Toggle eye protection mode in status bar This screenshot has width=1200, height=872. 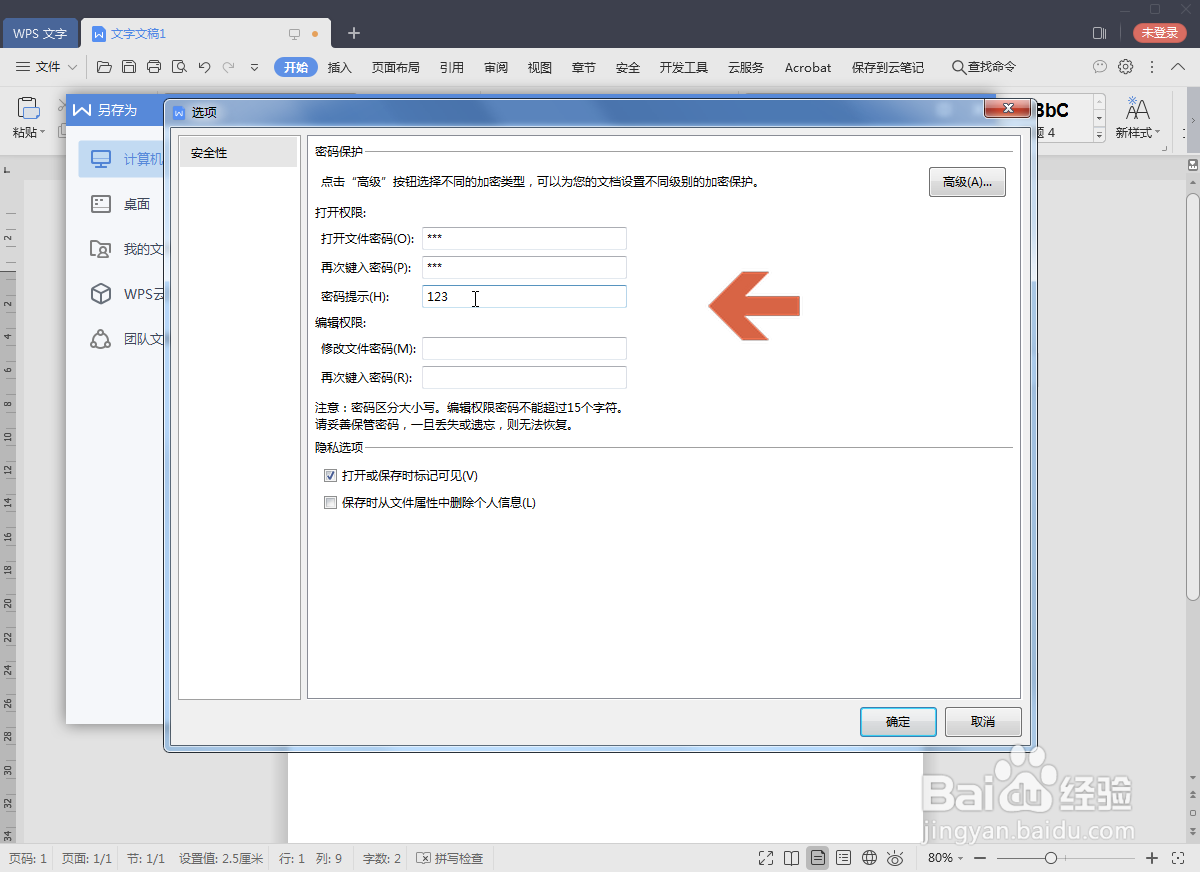pyautogui.click(x=895, y=857)
